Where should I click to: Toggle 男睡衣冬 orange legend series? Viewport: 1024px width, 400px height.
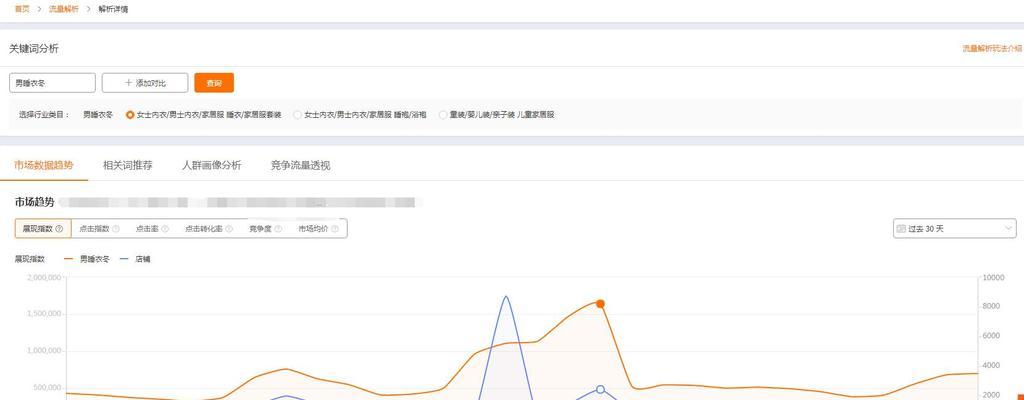pyautogui.click(x=87, y=259)
